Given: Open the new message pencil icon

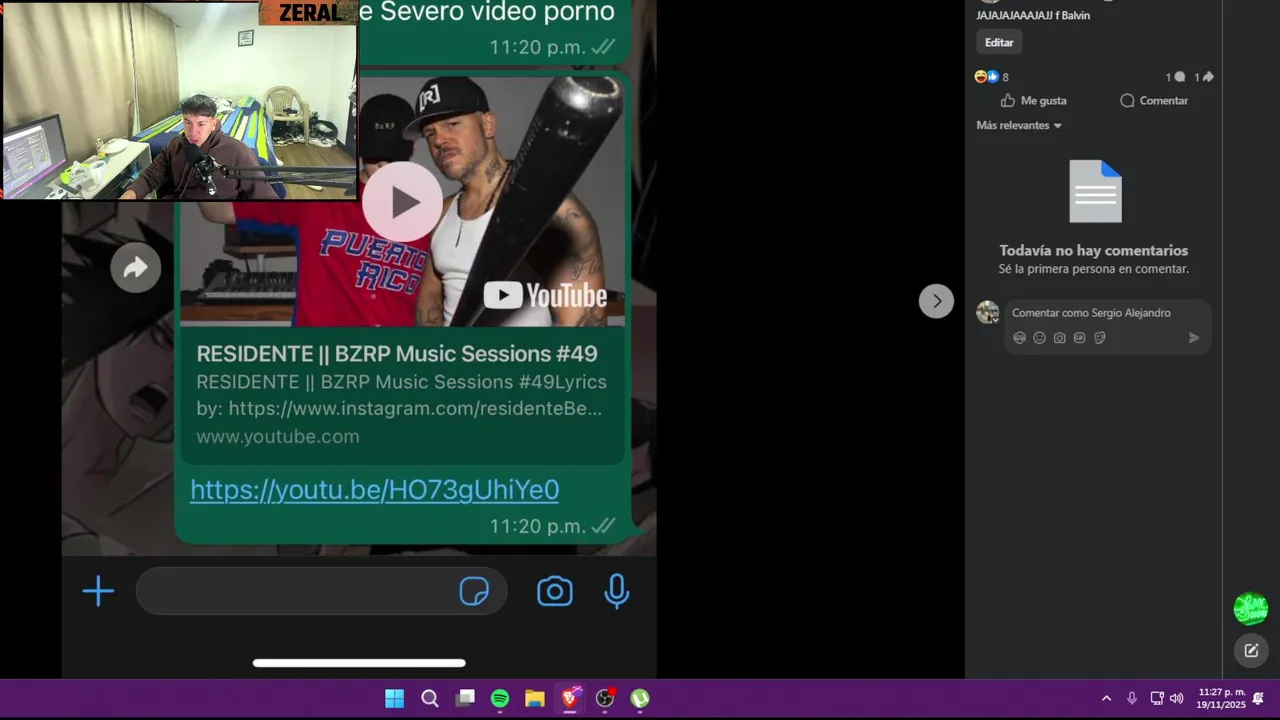Looking at the screenshot, I should click(x=1251, y=651).
